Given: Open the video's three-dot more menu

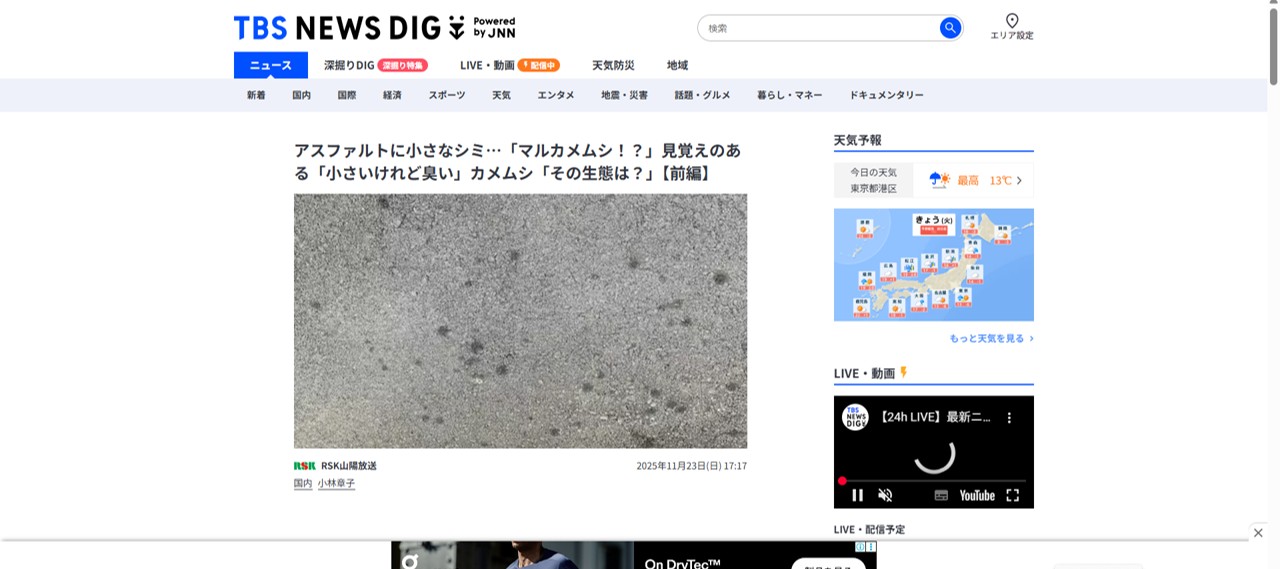Looking at the screenshot, I should point(1009,418).
